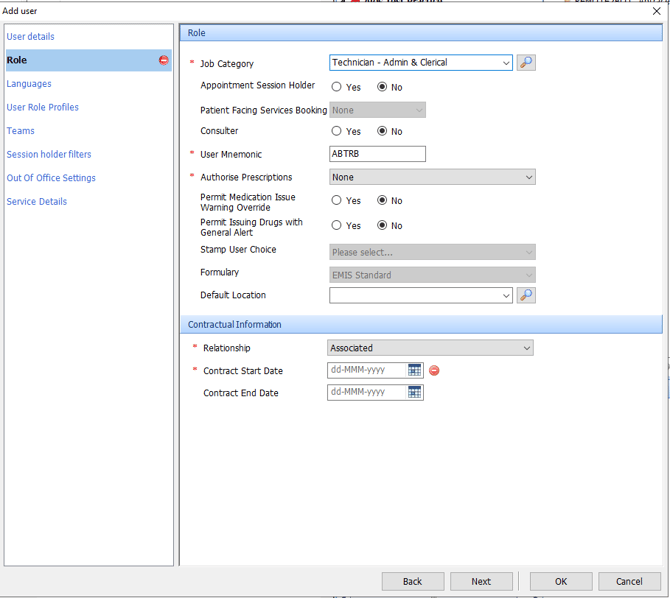Select No for Permit Issuing Drugs with General Alert
The height and width of the screenshot is (598, 670).
(x=382, y=225)
